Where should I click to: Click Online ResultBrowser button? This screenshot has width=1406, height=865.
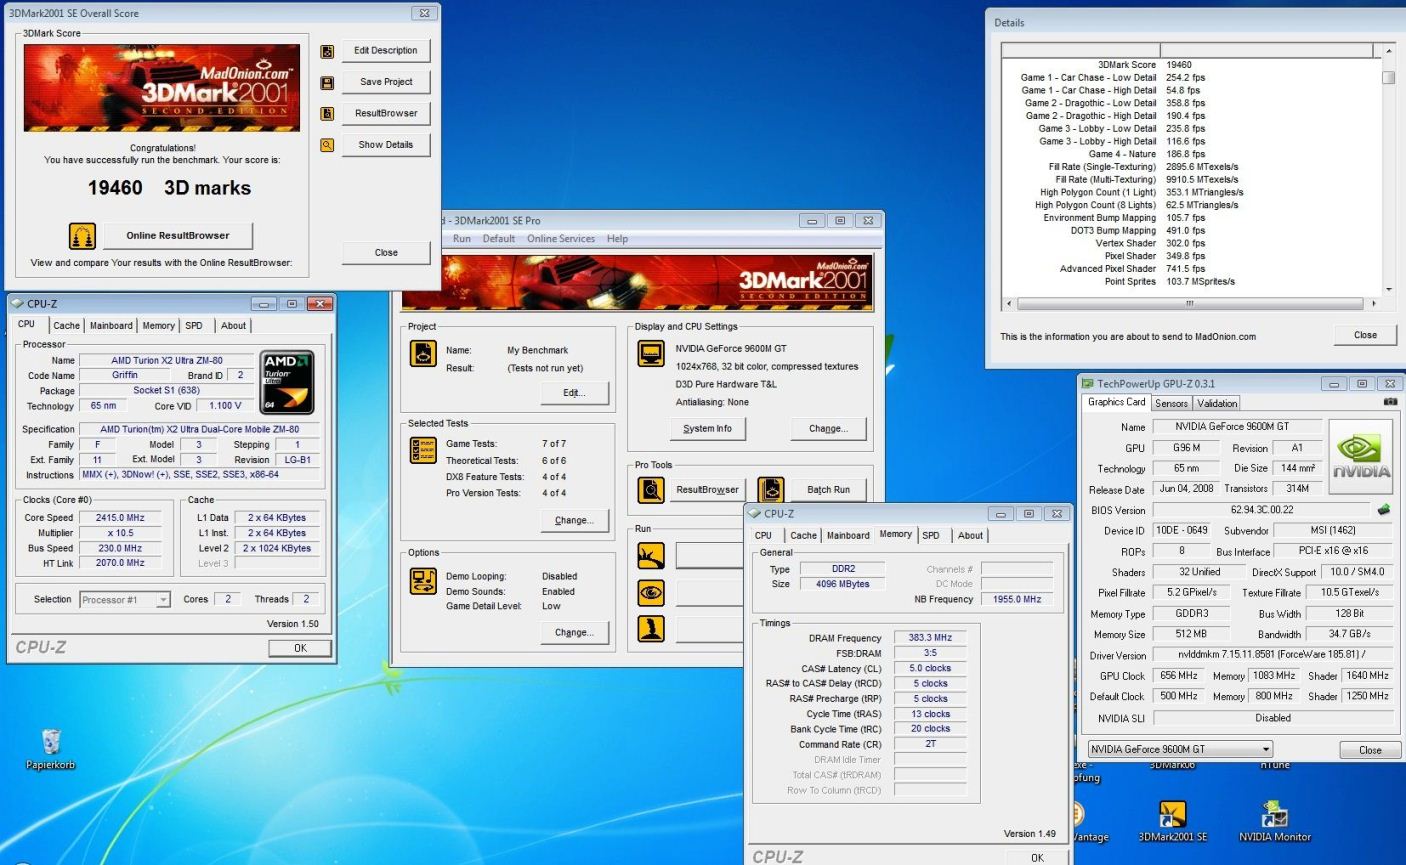click(178, 236)
